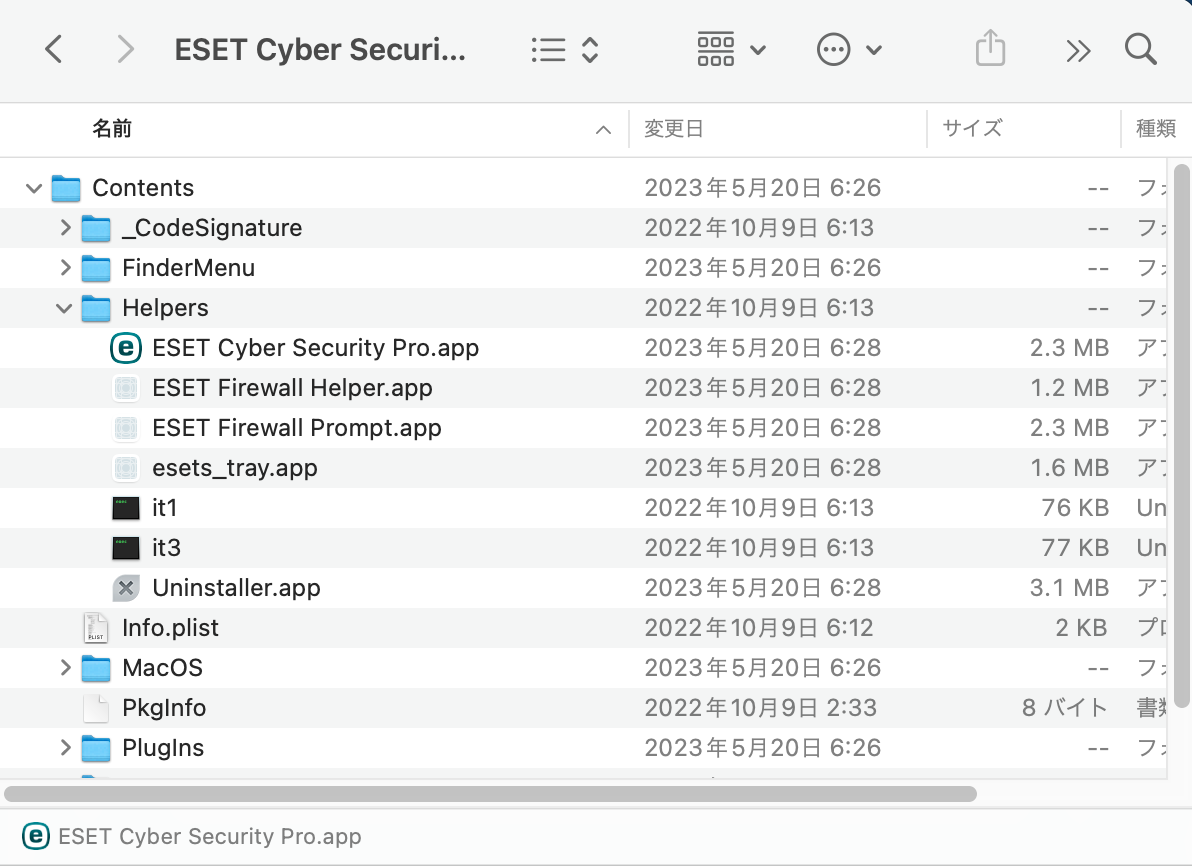Open the grouping options dropdown
The image size is (1192, 866).
tap(731, 50)
